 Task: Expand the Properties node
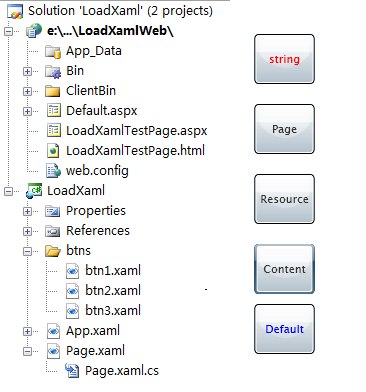click(x=27, y=211)
